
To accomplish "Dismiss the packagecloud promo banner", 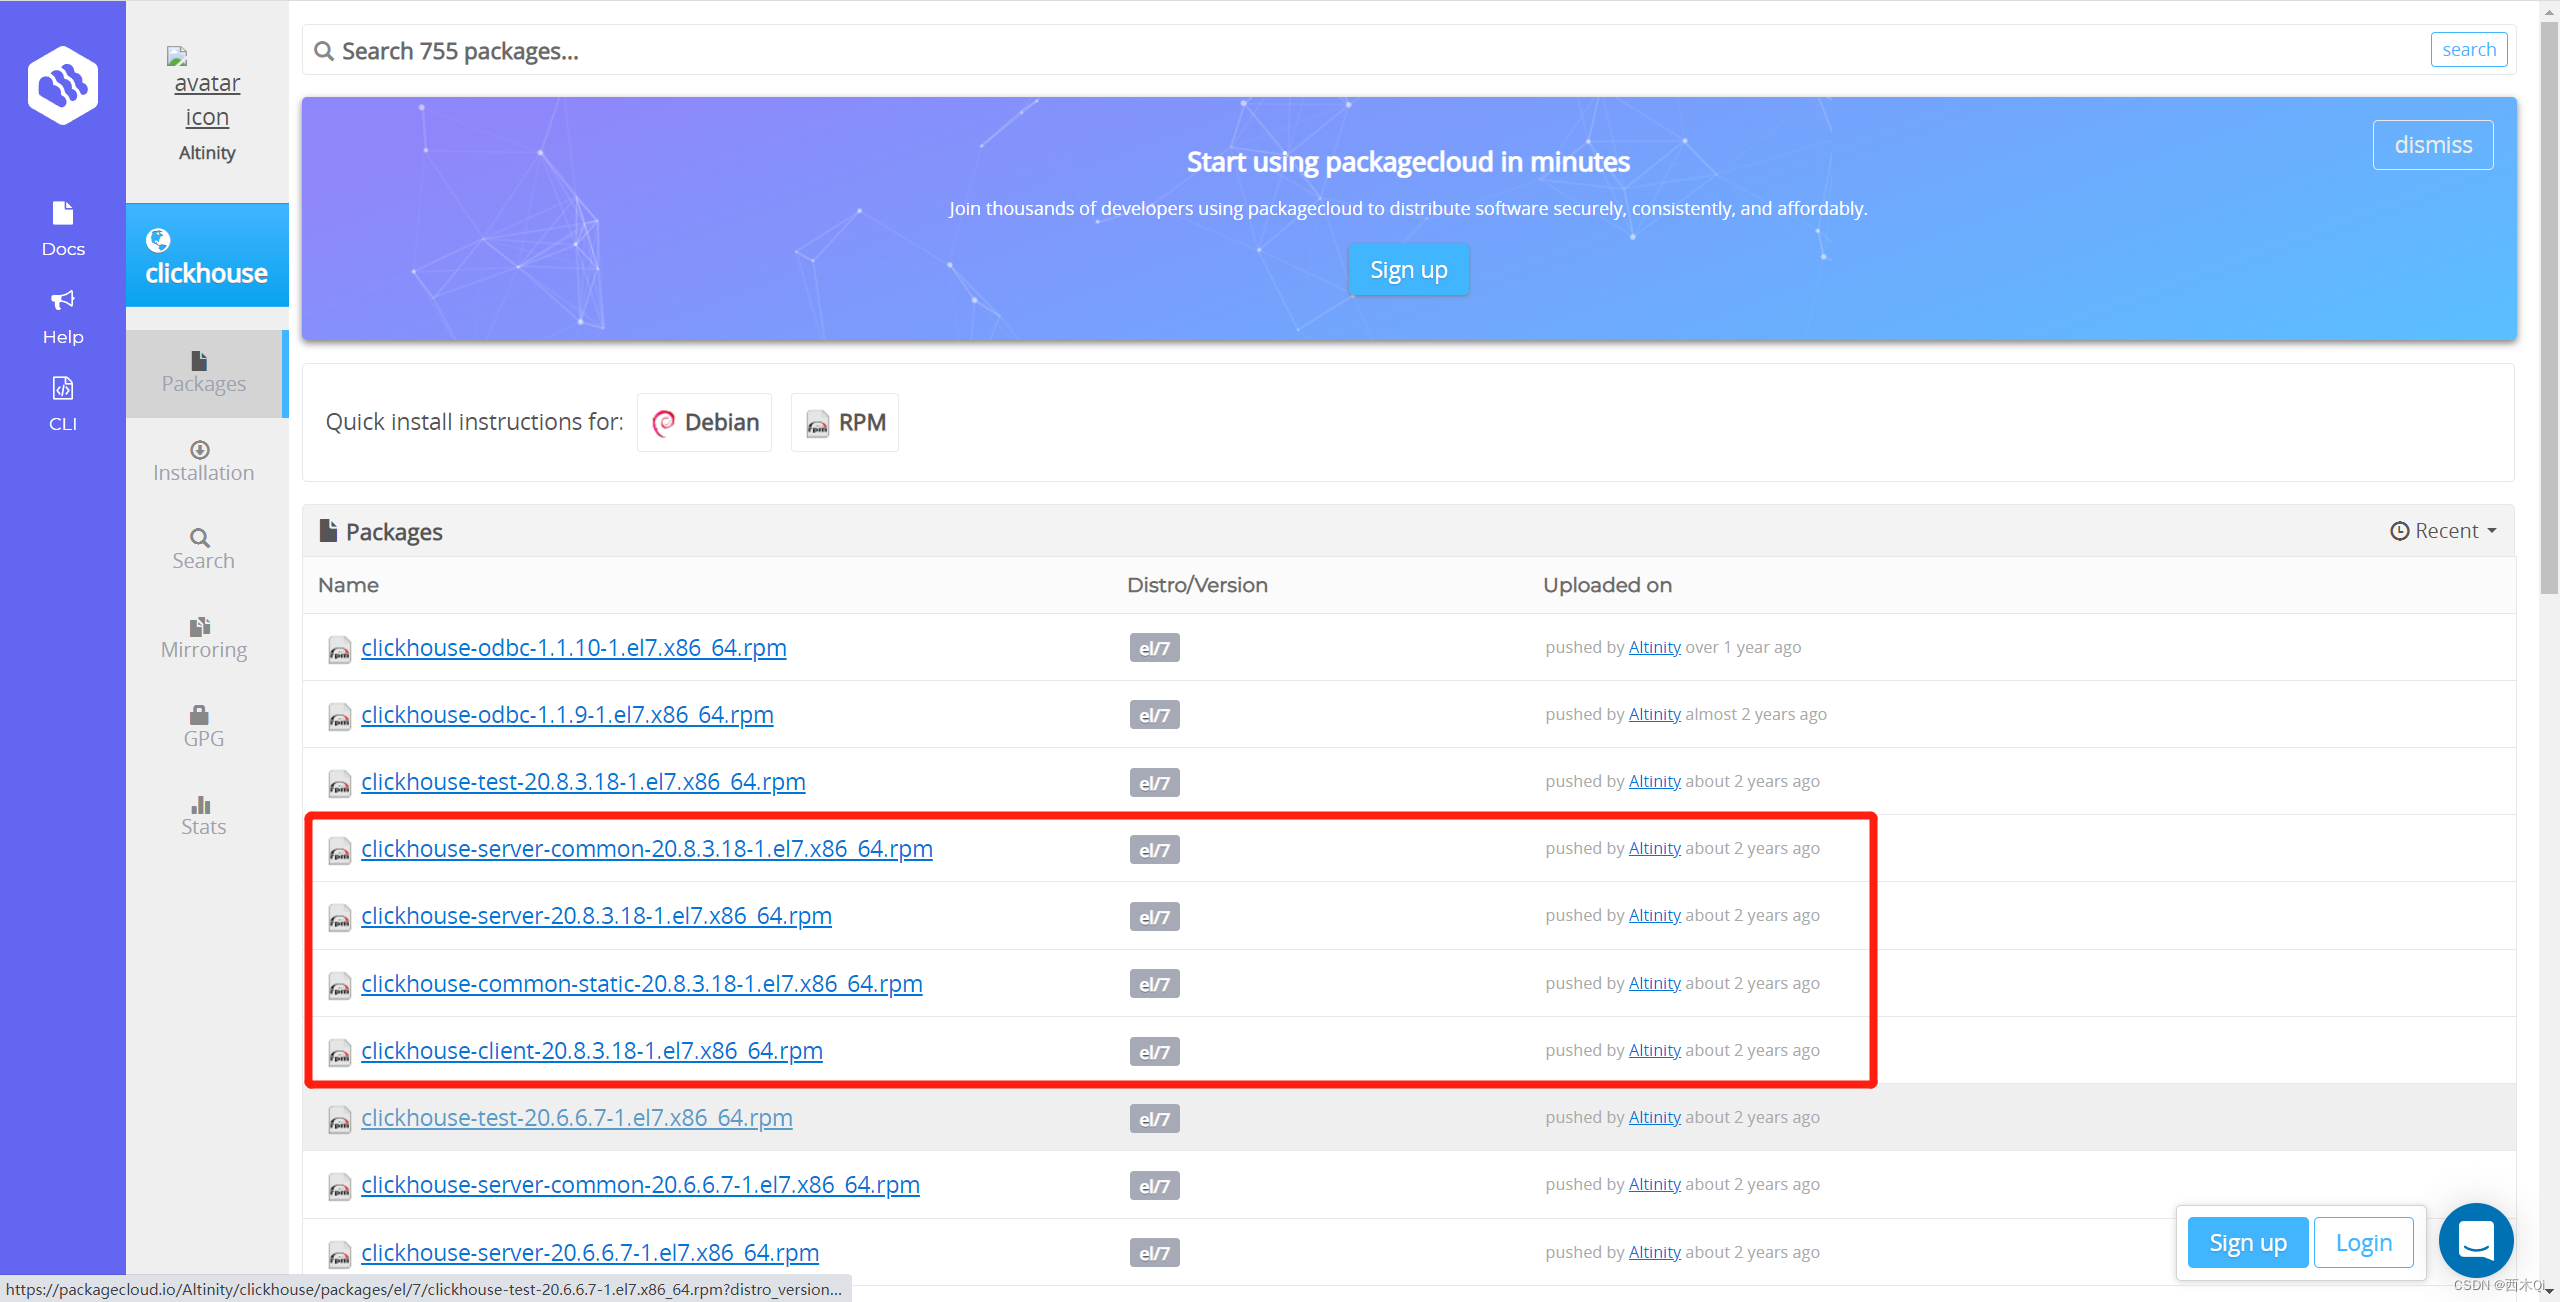I will click(x=2432, y=145).
